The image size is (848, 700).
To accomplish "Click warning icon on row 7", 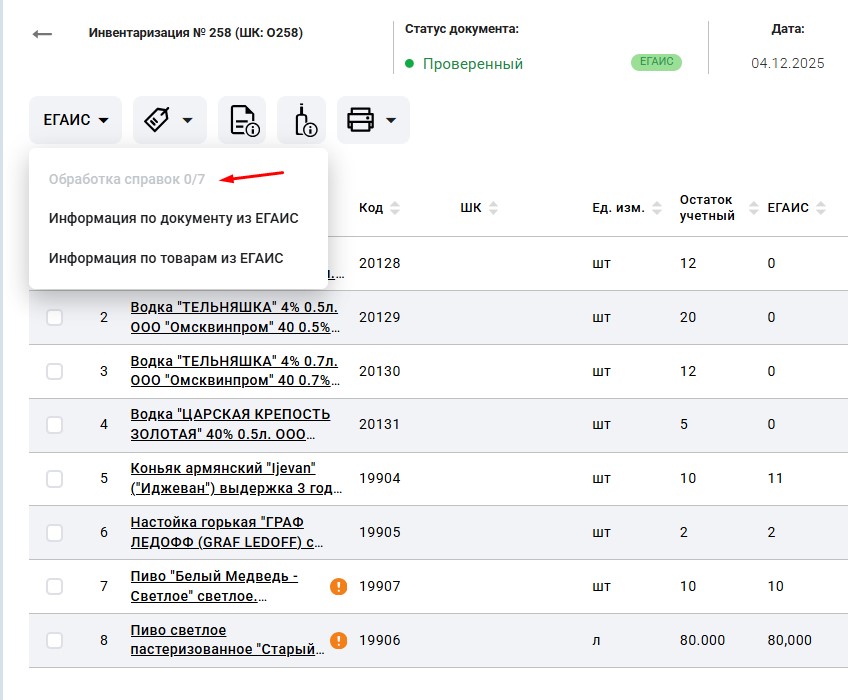I will (338, 586).
